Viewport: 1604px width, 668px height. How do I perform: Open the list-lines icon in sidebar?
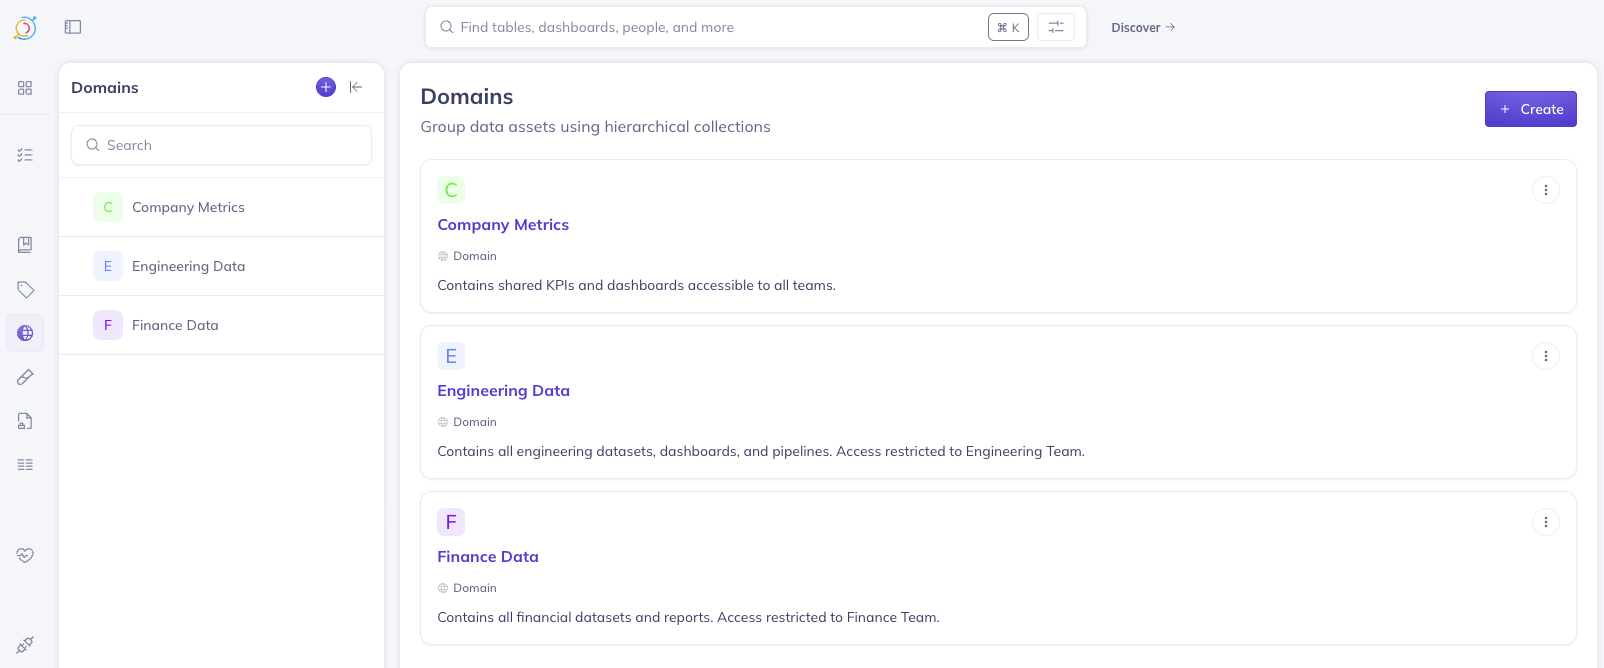pyautogui.click(x=25, y=465)
